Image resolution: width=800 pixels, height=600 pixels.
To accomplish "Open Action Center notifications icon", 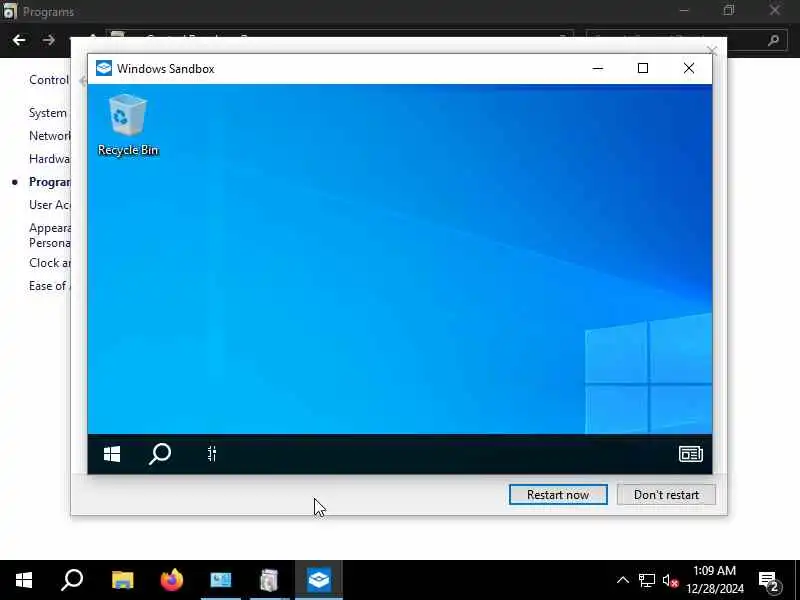I will pos(768,580).
